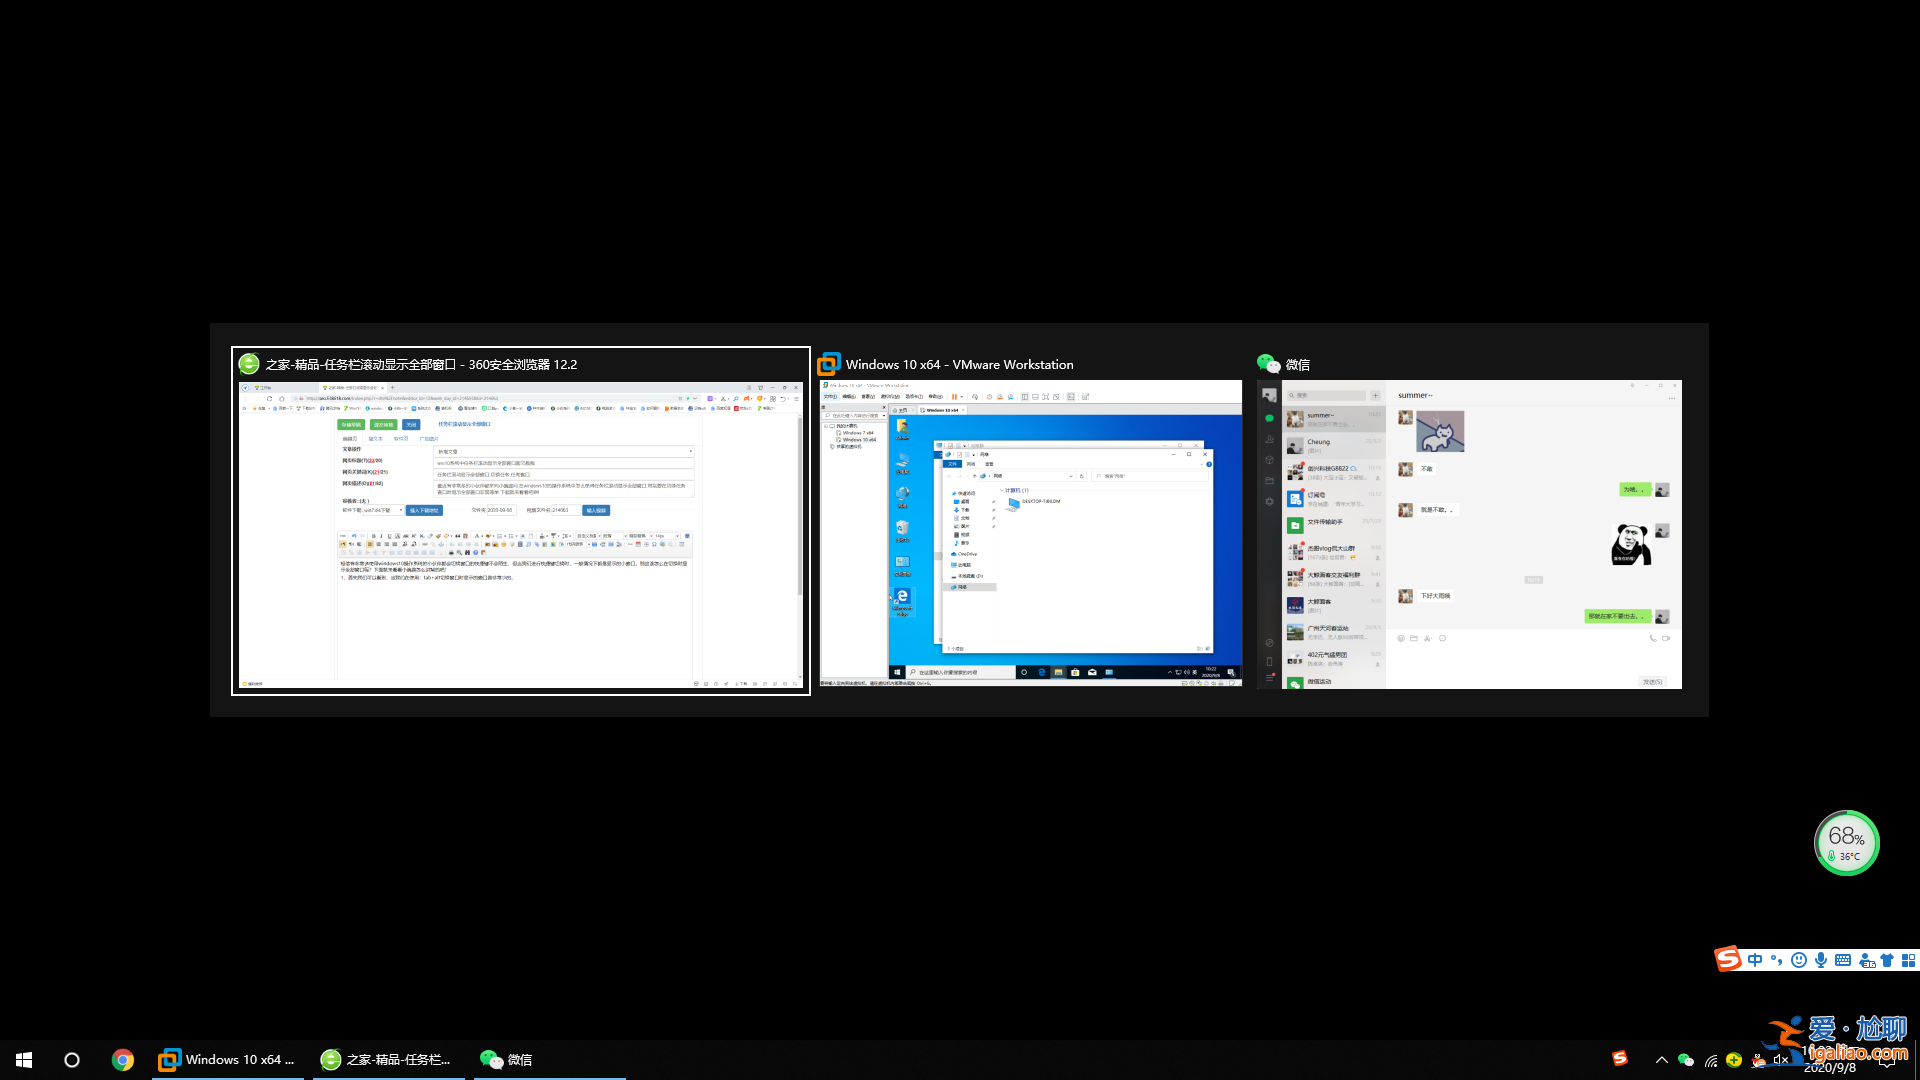Click the emoji icon above WeChat's message box
The image size is (1920, 1080).
click(1401, 638)
